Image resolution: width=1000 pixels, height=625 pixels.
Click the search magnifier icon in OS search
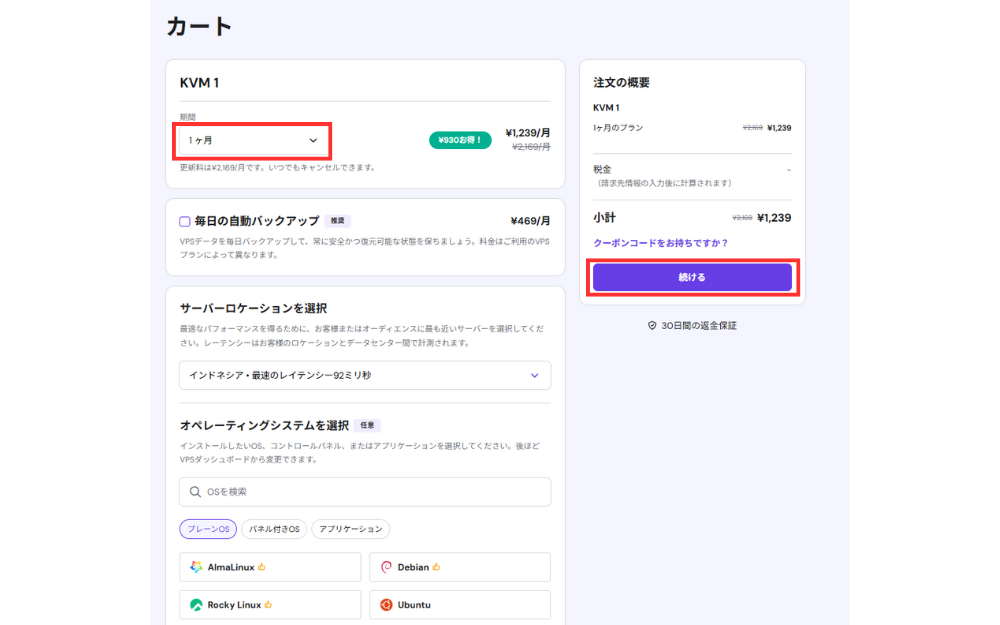pos(195,492)
